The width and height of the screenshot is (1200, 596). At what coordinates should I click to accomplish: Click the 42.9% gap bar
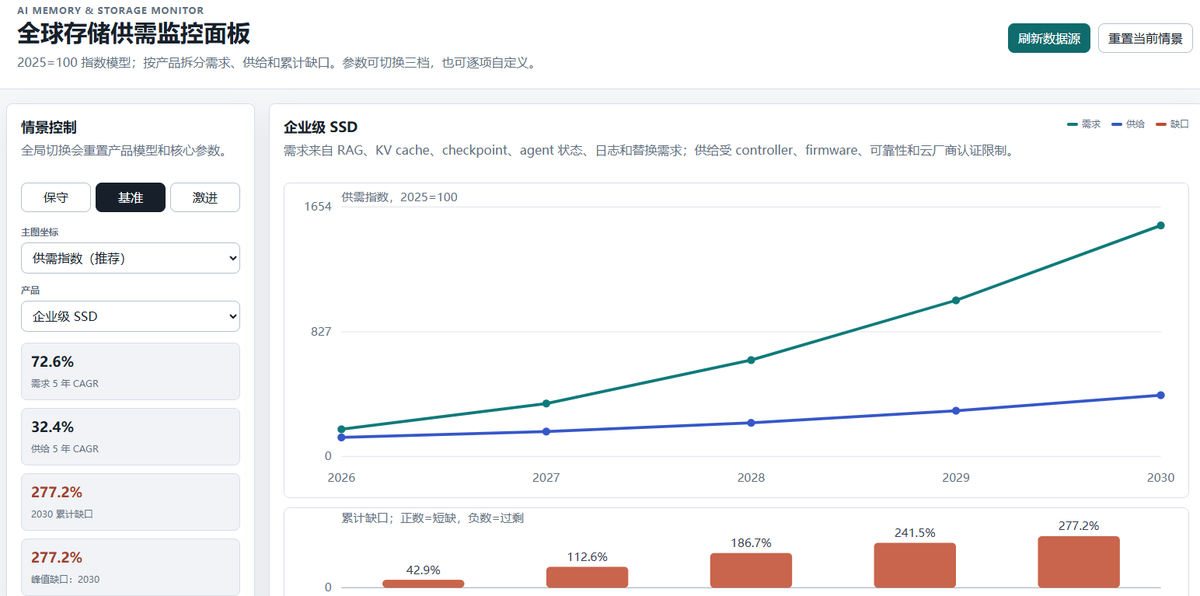coord(423,583)
